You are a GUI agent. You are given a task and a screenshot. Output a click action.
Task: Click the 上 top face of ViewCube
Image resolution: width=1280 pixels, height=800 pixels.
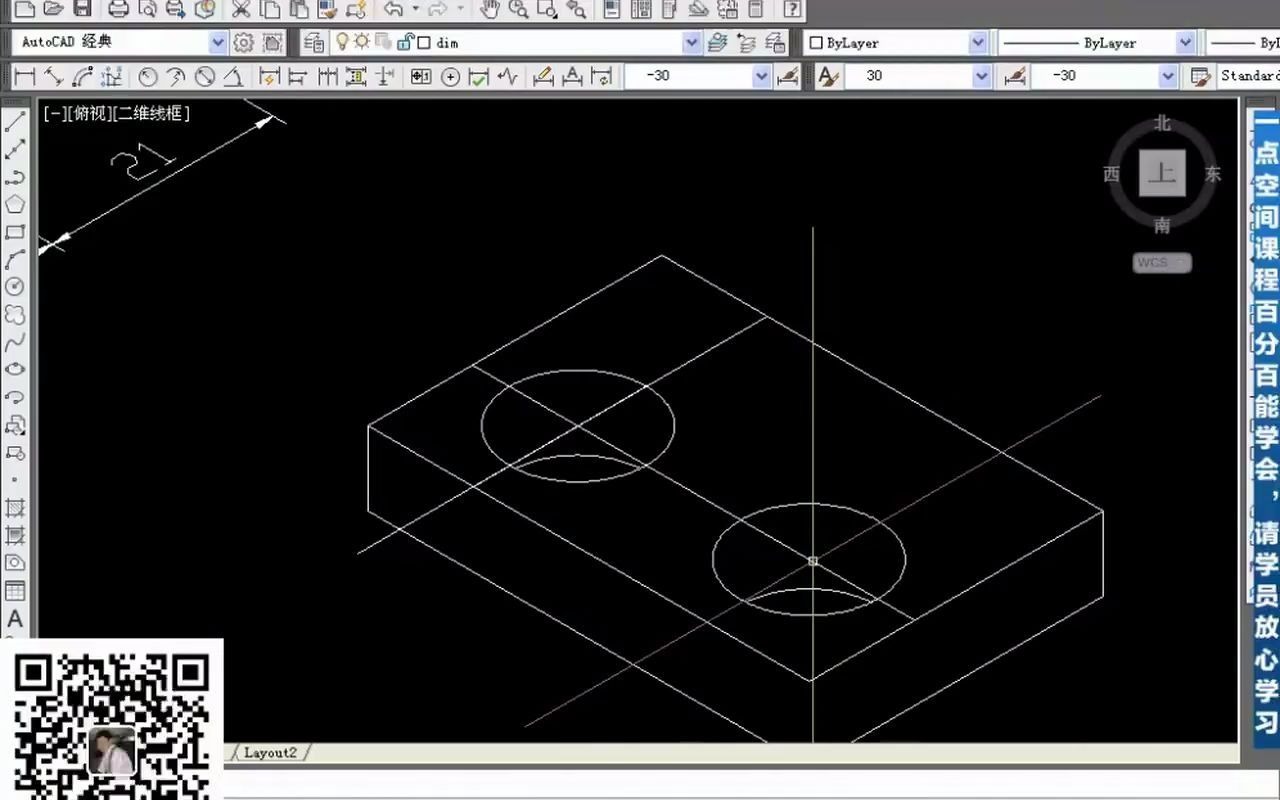click(1162, 173)
